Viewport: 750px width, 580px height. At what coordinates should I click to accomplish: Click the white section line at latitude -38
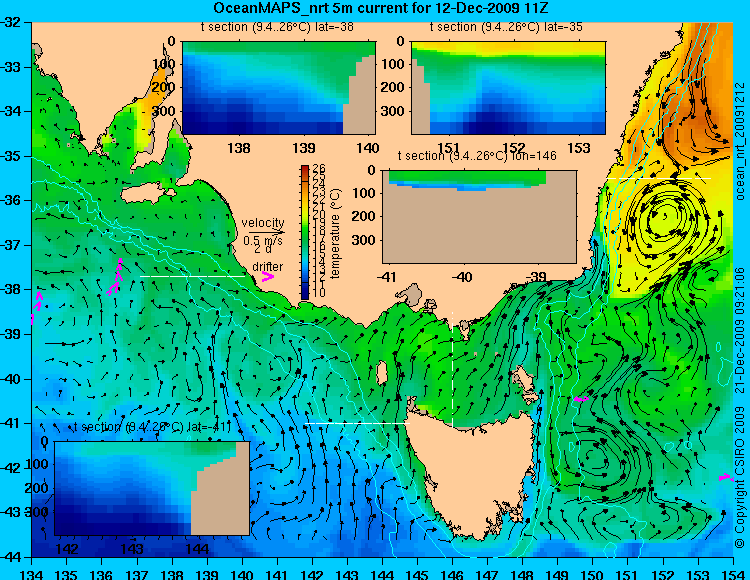click(x=192, y=276)
